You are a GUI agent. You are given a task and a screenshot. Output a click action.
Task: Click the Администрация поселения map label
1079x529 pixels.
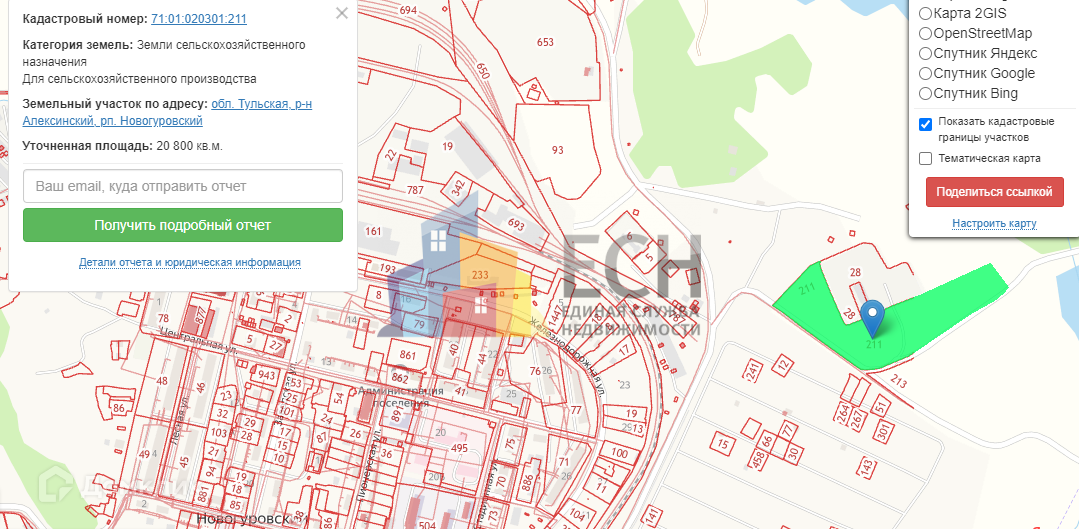(400, 396)
